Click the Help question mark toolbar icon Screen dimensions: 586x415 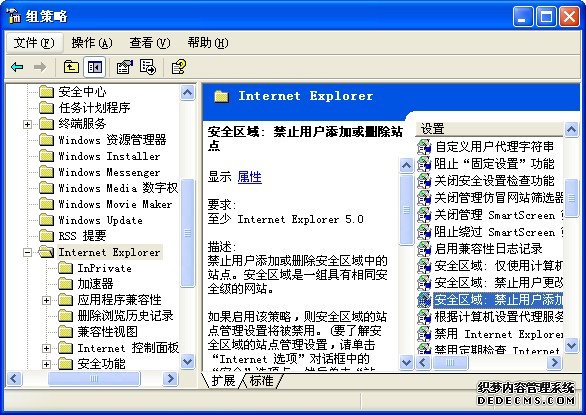178,67
